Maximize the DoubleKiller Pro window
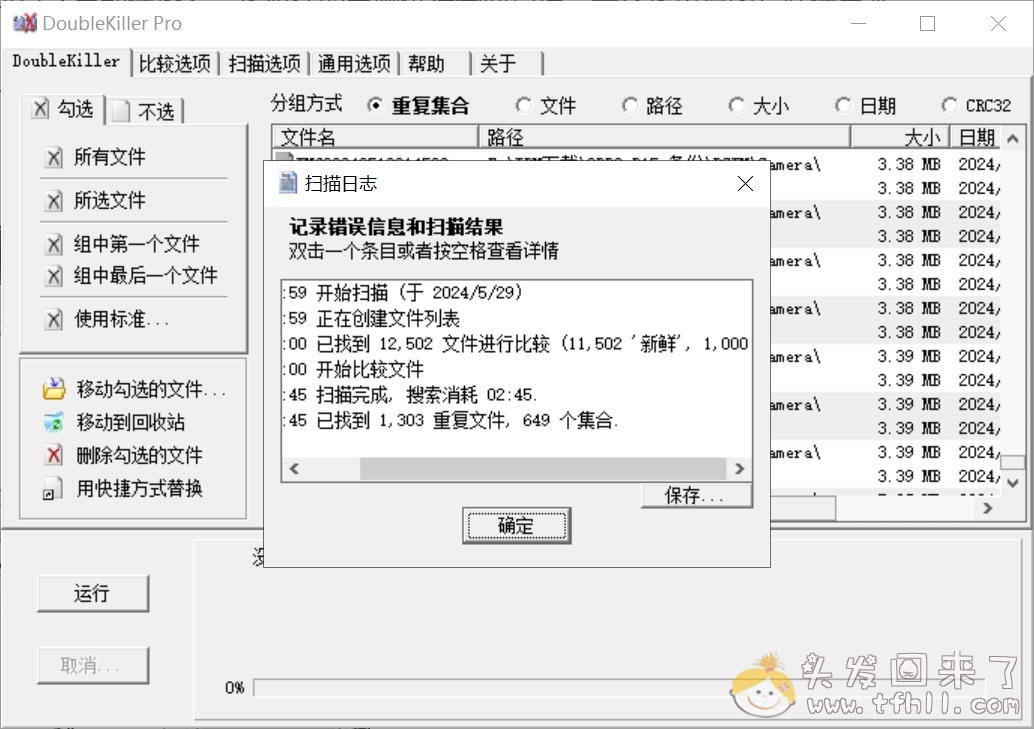The width and height of the screenshot is (1034, 729). click(x=927, y=24)
